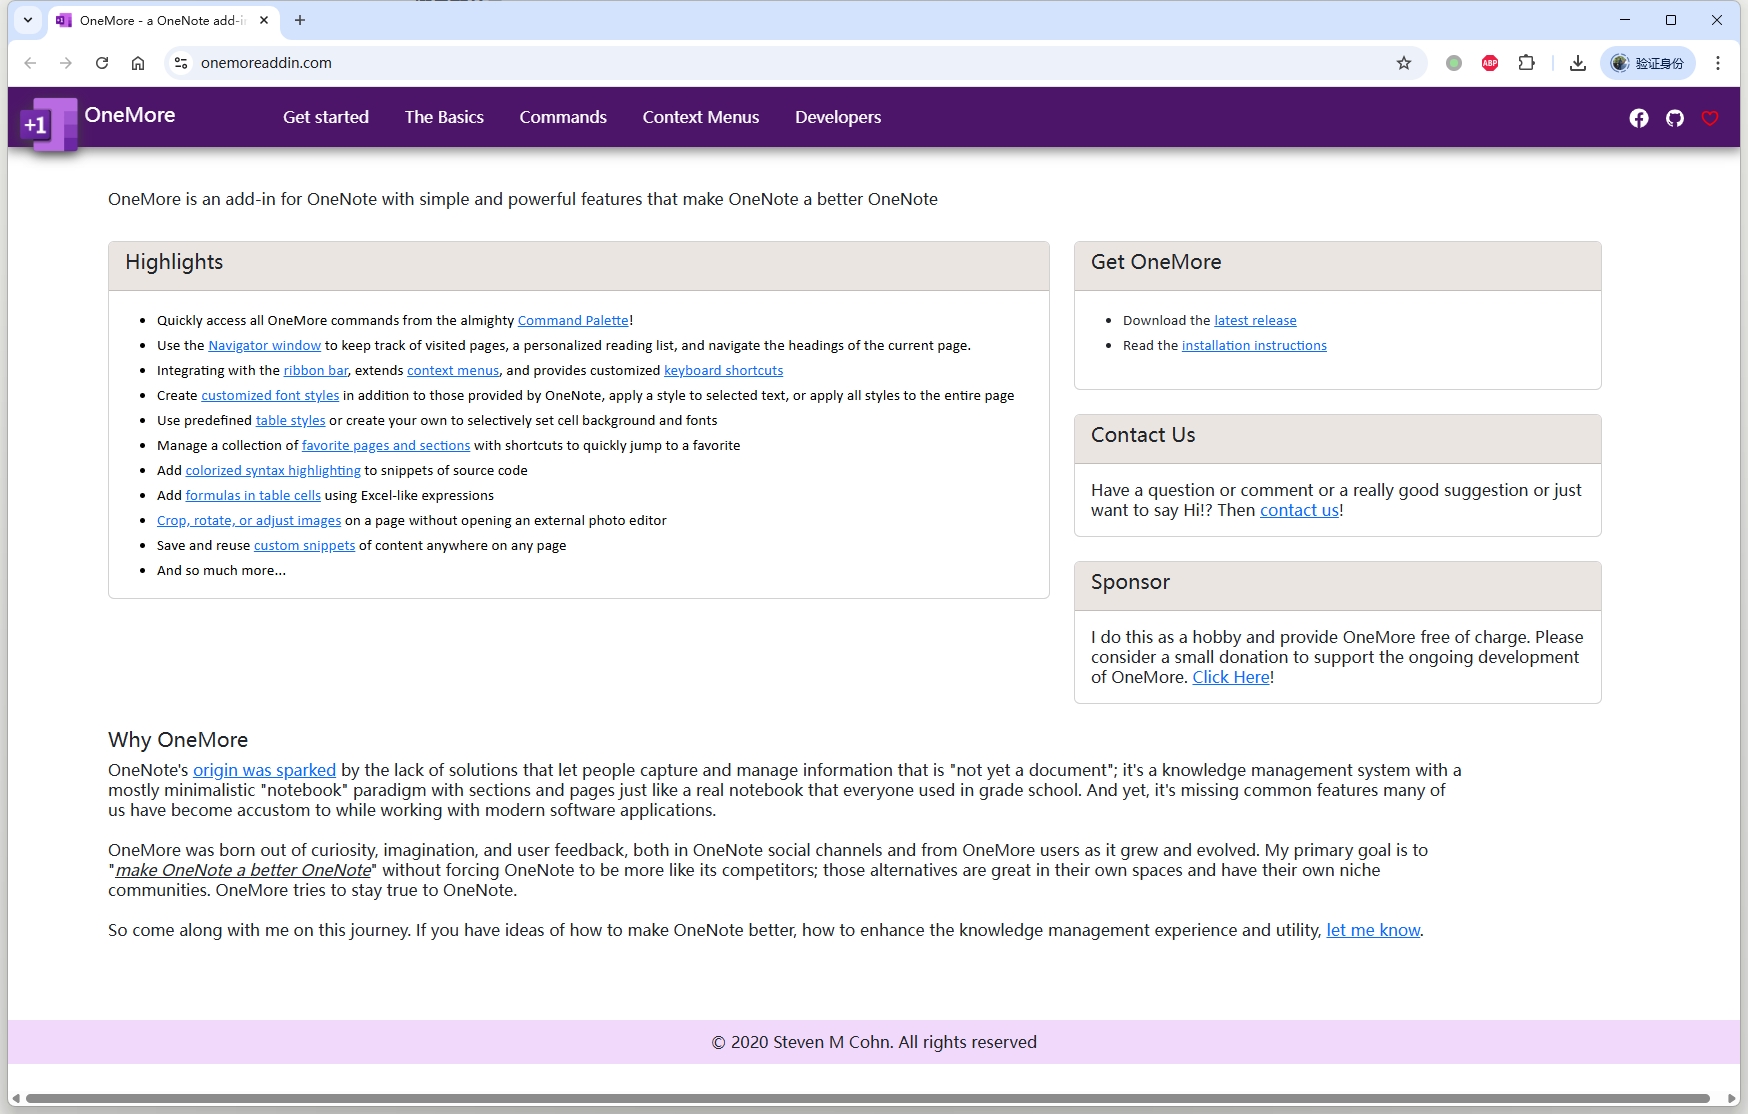The image size is (1748, 1114).
Task: Open the Commands menu
Action: [563, 117]
